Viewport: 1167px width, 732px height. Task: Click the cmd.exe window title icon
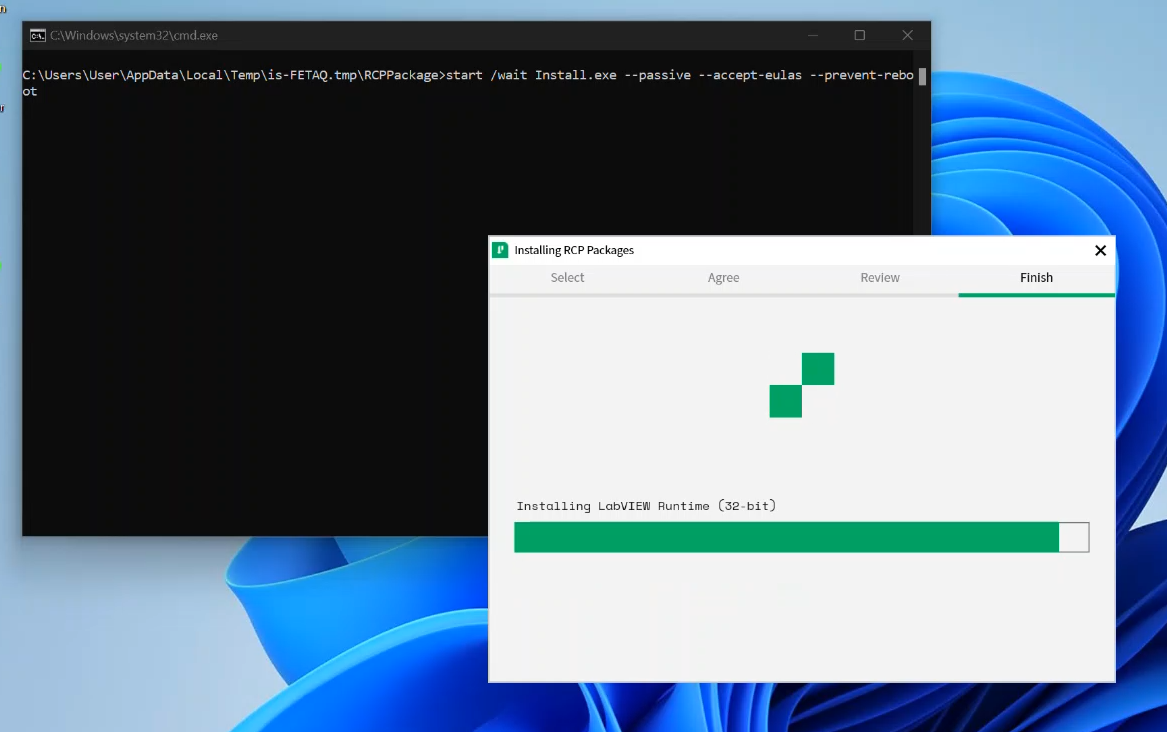click(x=37, y=36)
